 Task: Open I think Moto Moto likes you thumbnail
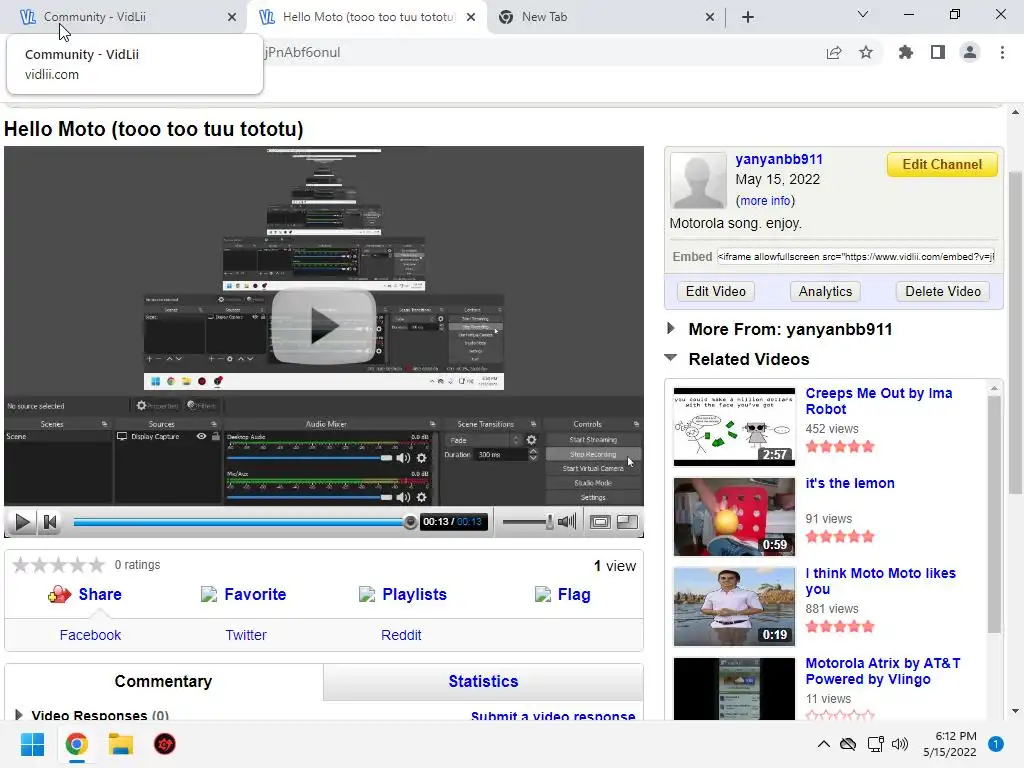tap(734, 607)
